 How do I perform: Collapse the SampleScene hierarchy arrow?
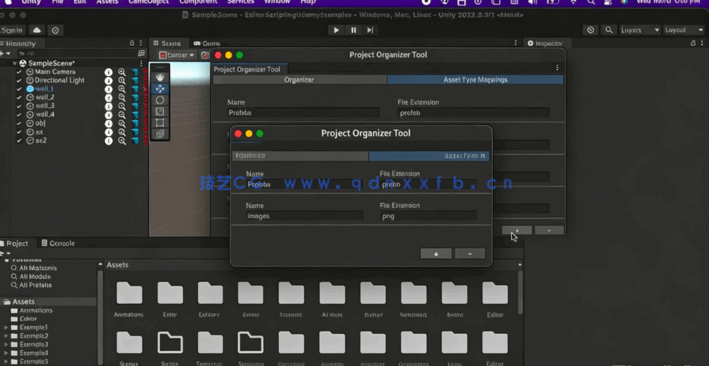14,63
